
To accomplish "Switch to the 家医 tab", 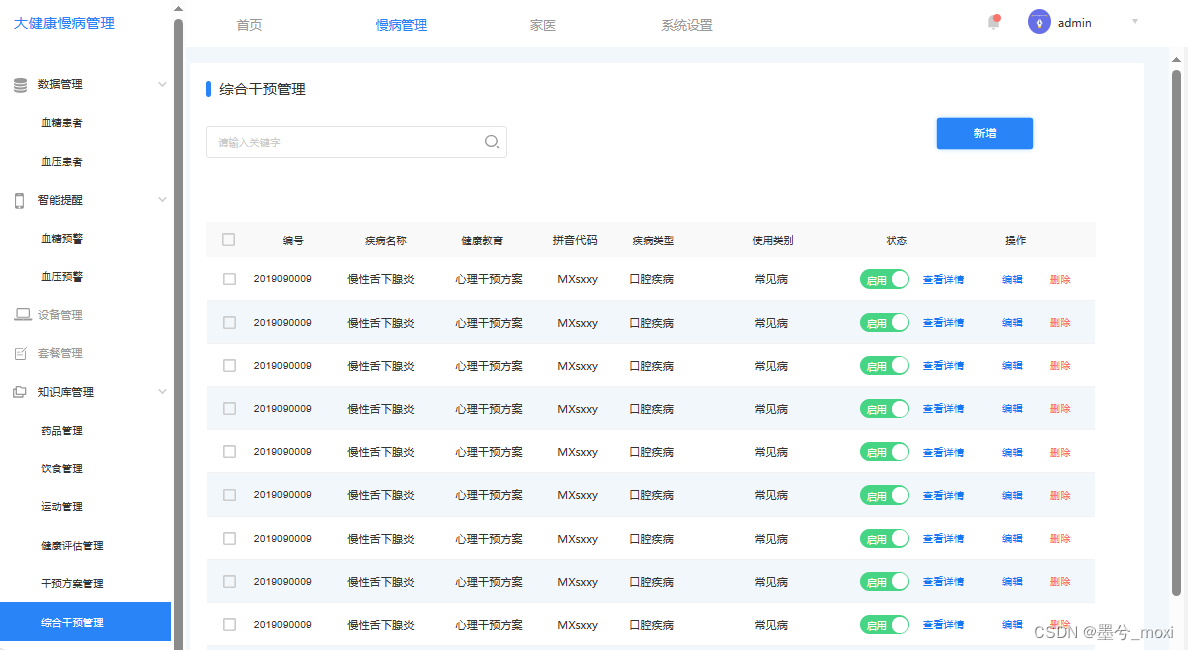I will point(542,25).
